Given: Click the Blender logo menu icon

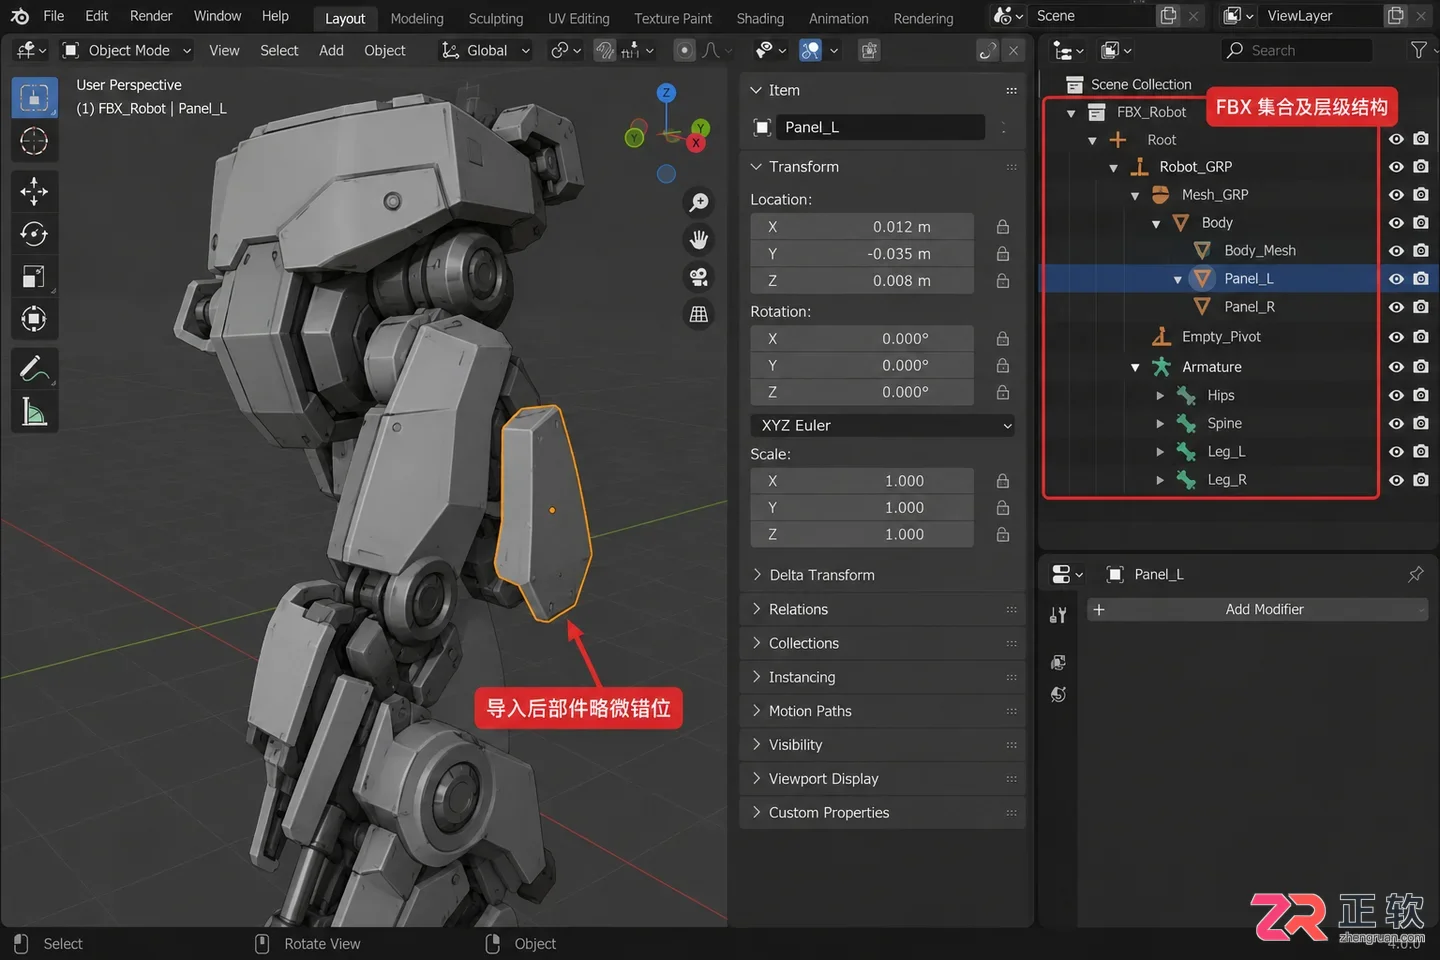Looking at the screenshot, I should 20,16.
